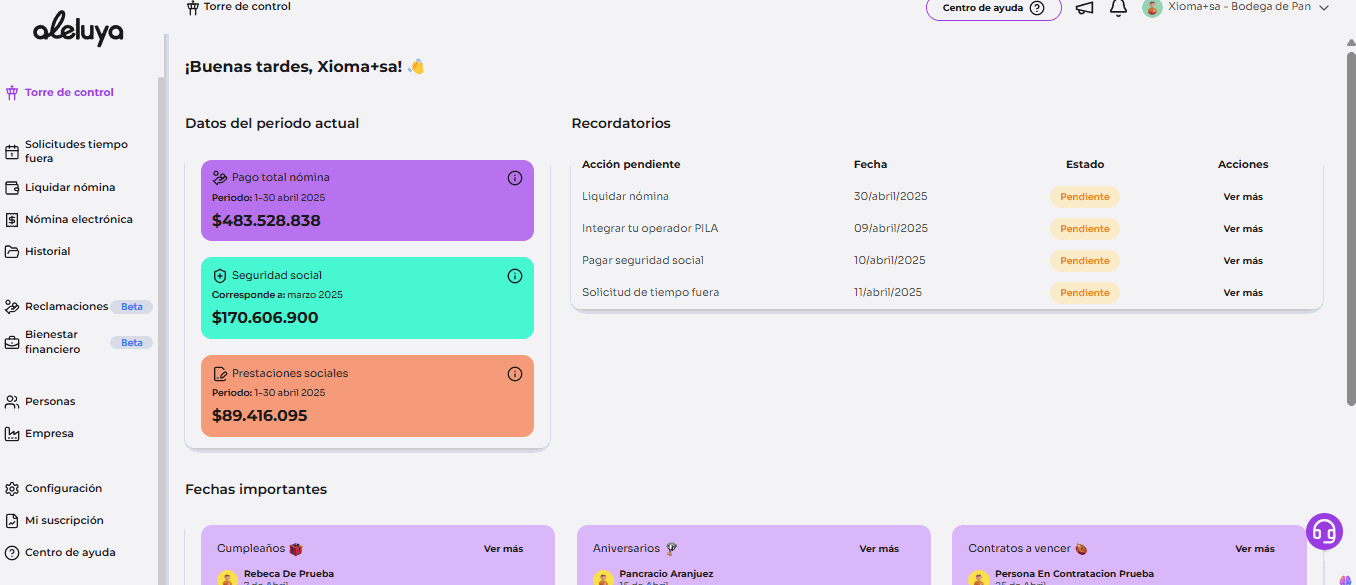Click Pendiente status for Solicitud de tiempo fuera
Screen dimensions: 1356x585
(x=1085, y=293)
